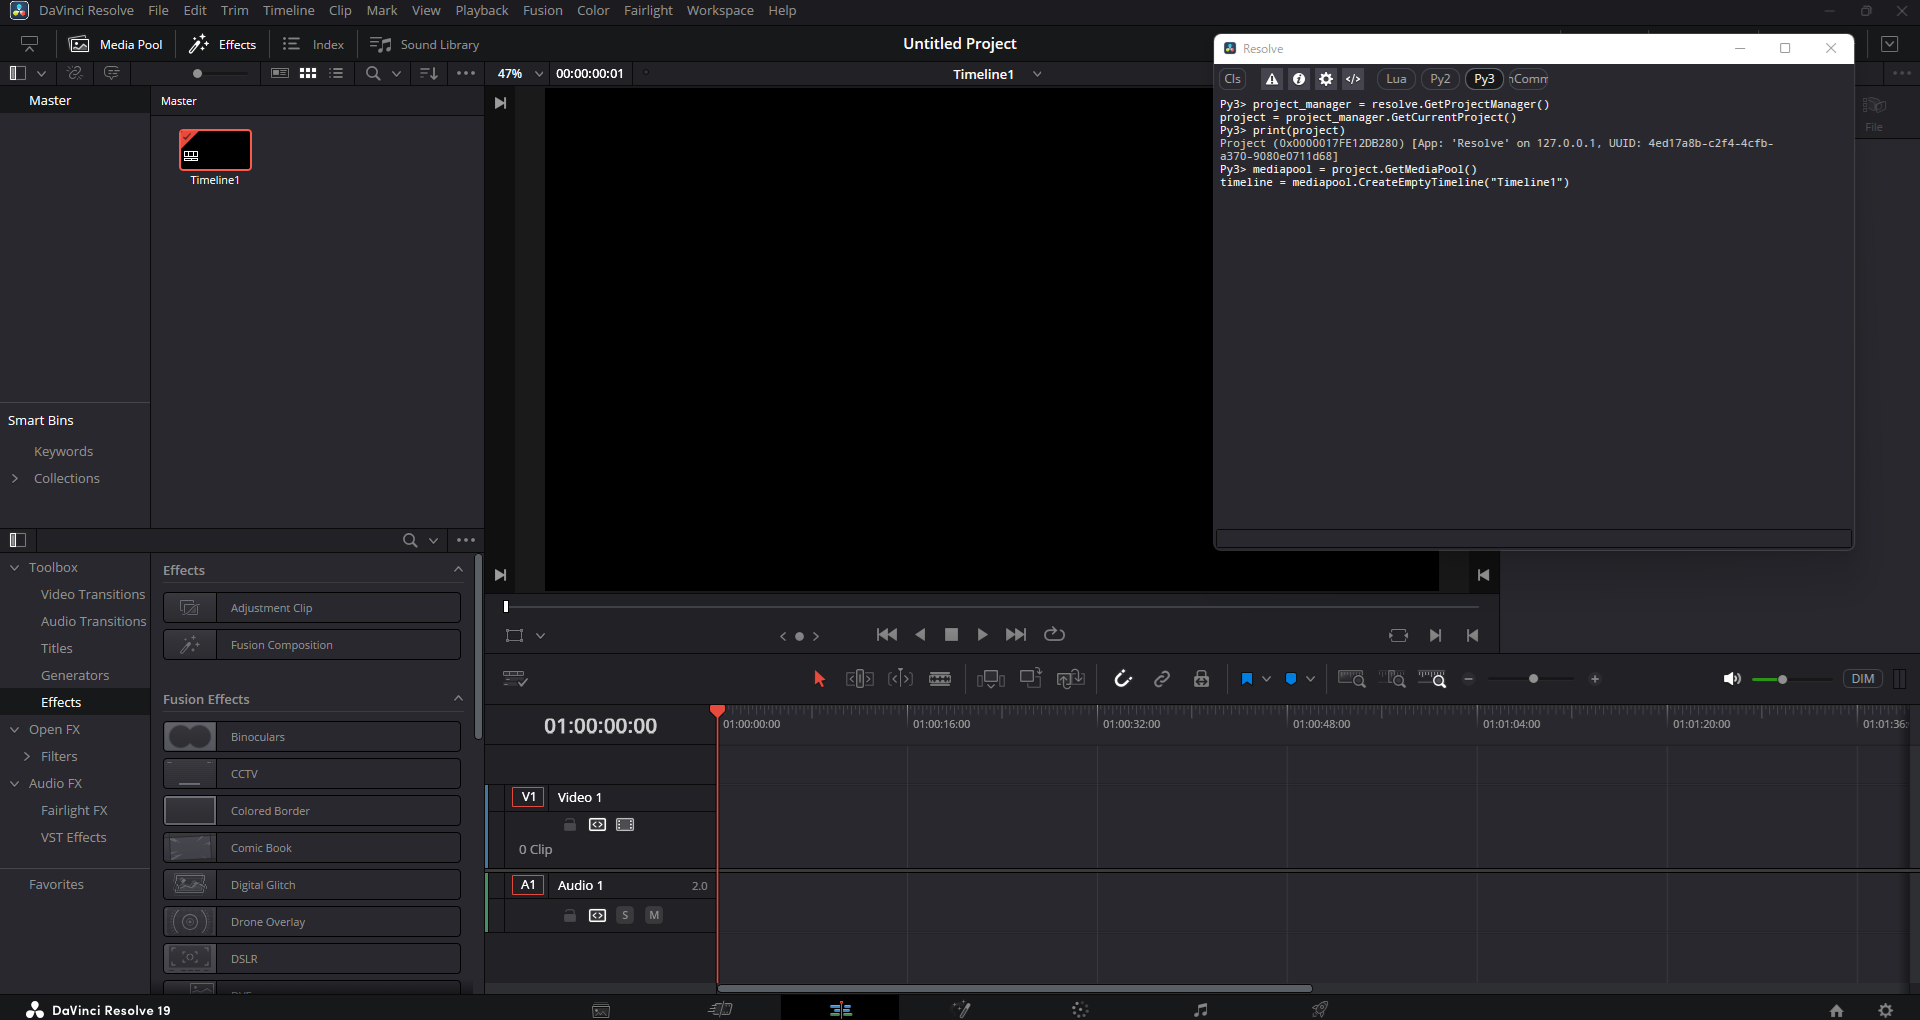Image resolution: width=1920 pixels, height=1020 pixels.
Task: Toggle the timeline Snapping magnet icon
Action: (1123, 679)
